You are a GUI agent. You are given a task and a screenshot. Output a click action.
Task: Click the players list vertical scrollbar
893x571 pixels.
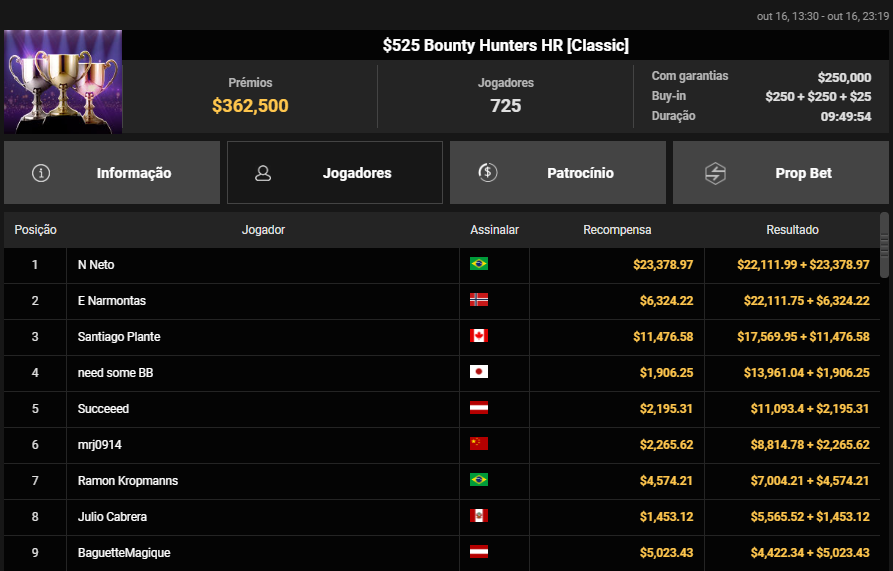coord(884,245)
